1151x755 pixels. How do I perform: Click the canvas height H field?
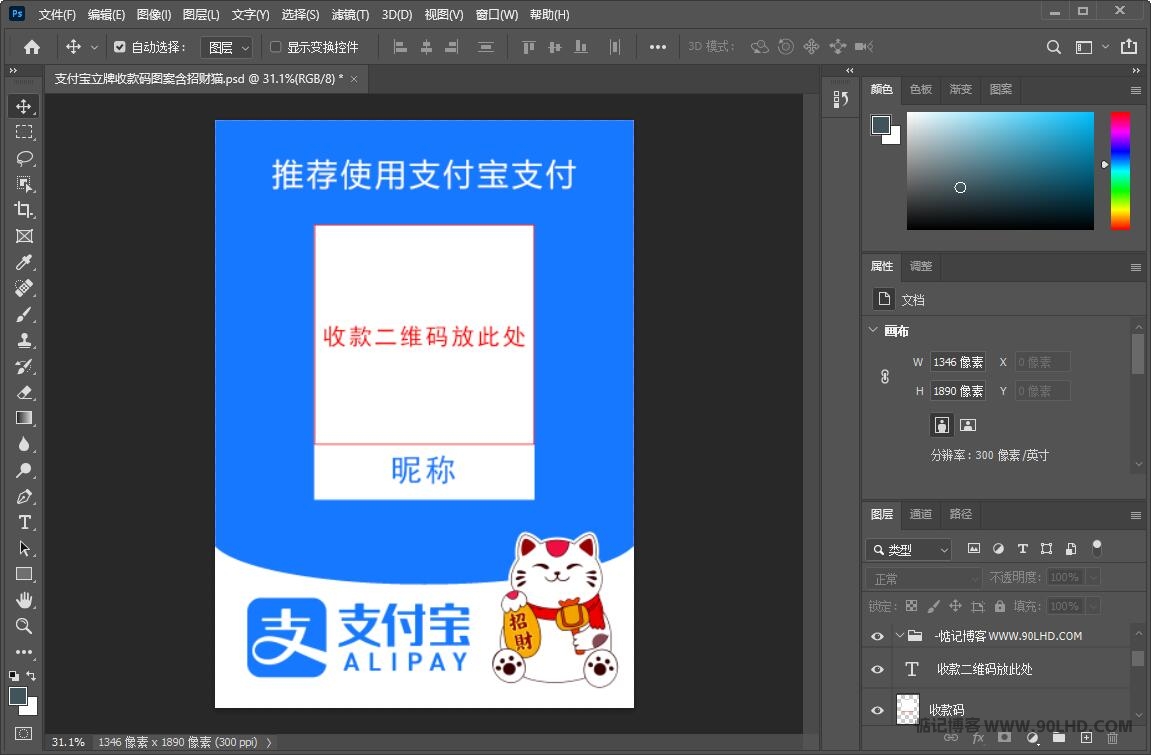pyautogui.click(x=958, y=391)
